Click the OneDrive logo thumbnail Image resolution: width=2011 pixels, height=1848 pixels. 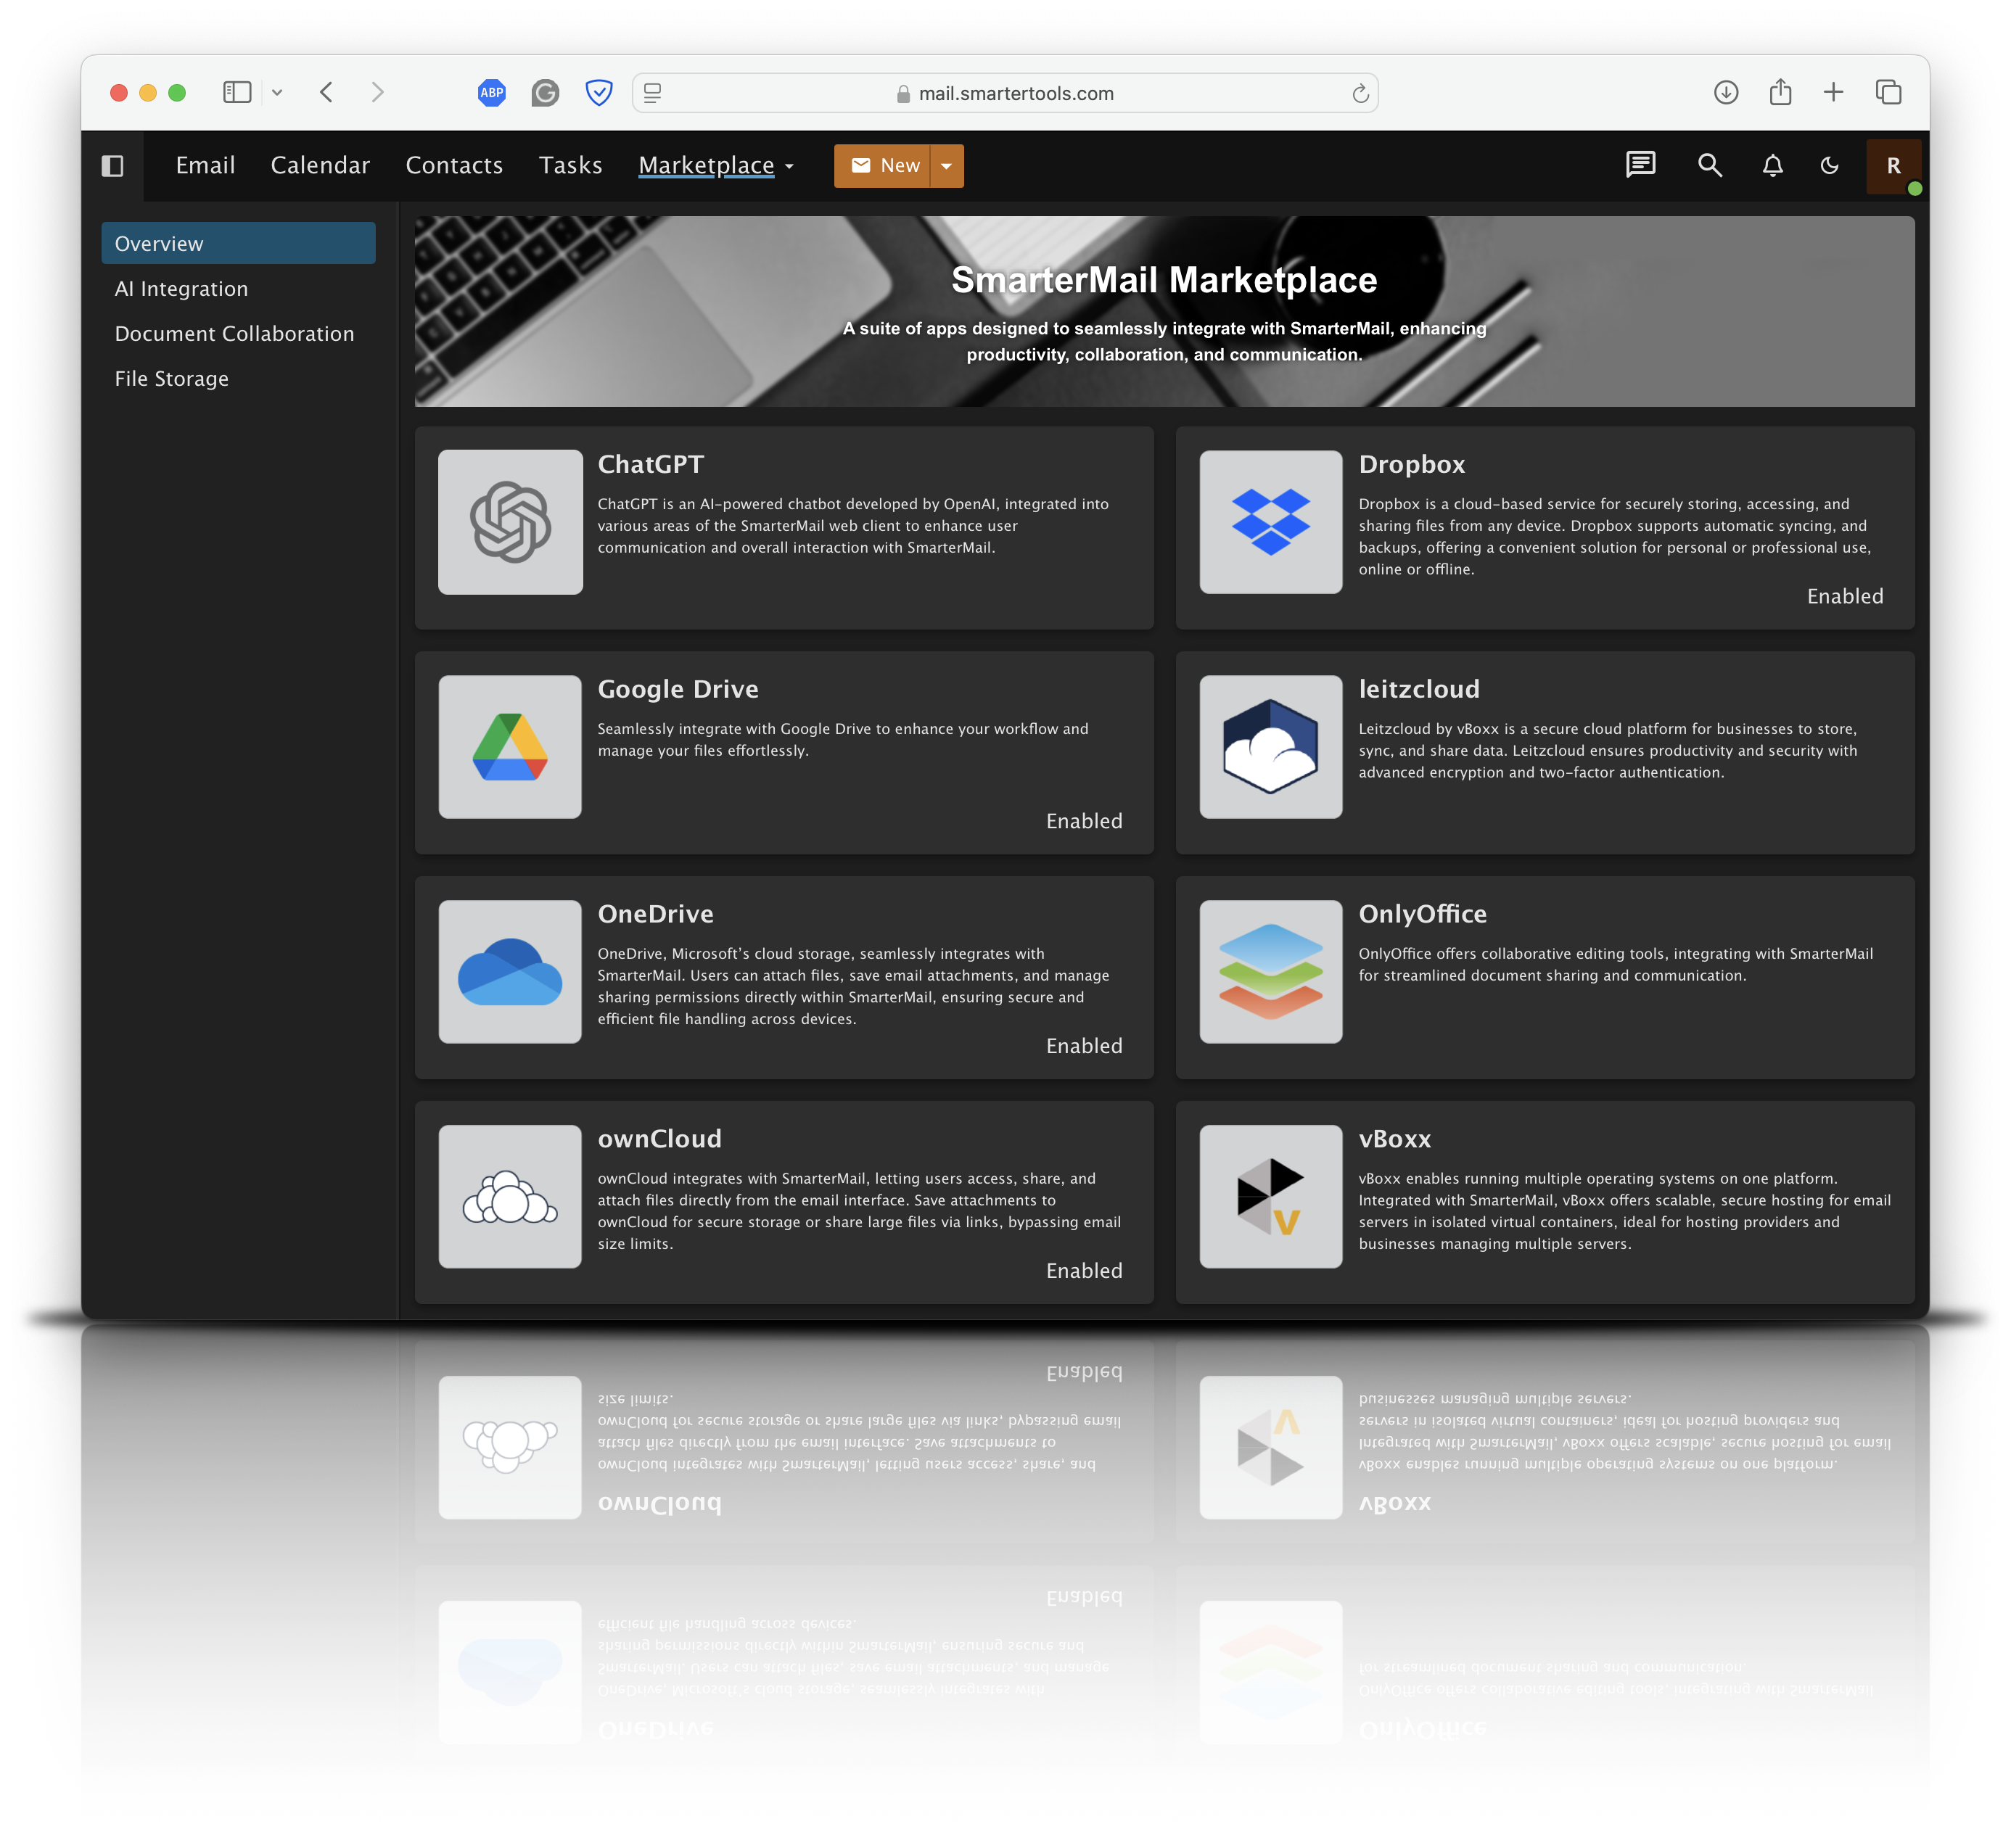point(510,972)
